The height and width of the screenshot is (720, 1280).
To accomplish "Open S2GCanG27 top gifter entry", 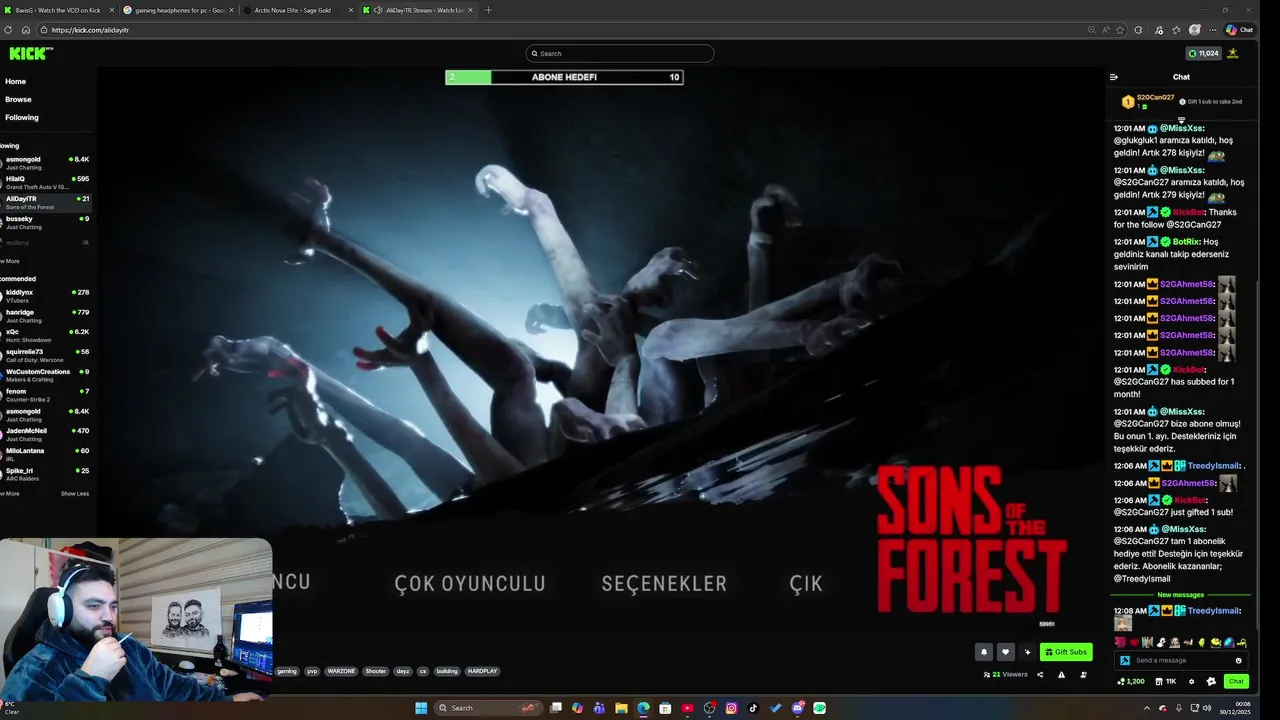I will tap(1149, 101).
